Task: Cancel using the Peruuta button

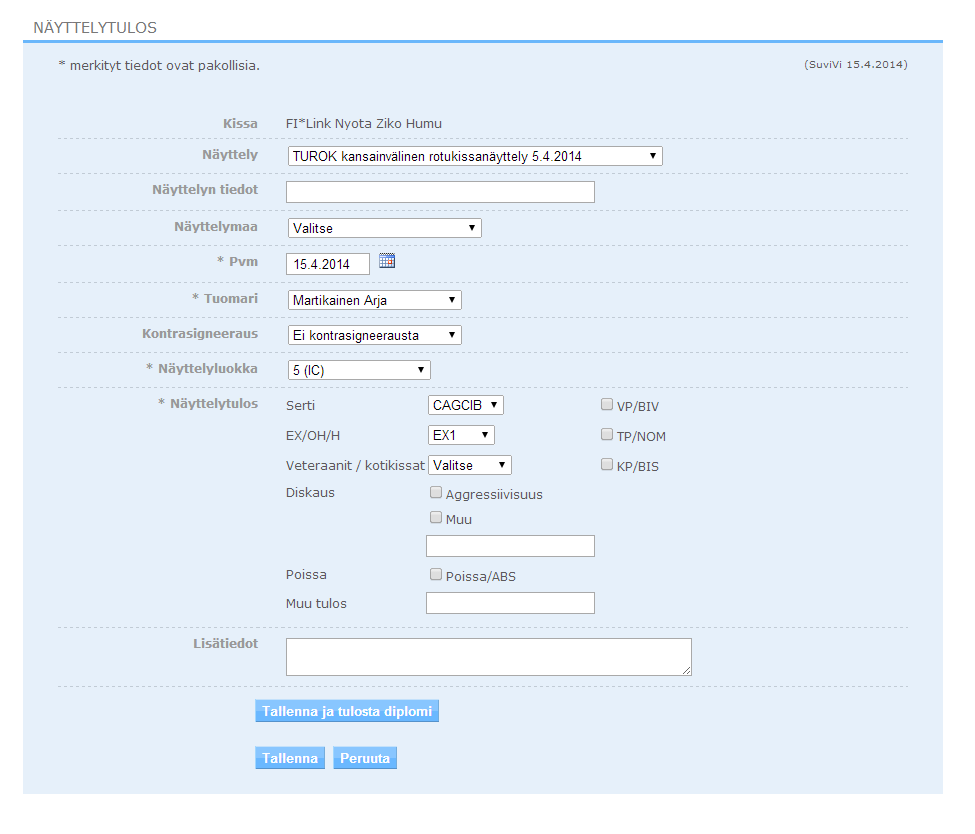Action: [365, 758]
